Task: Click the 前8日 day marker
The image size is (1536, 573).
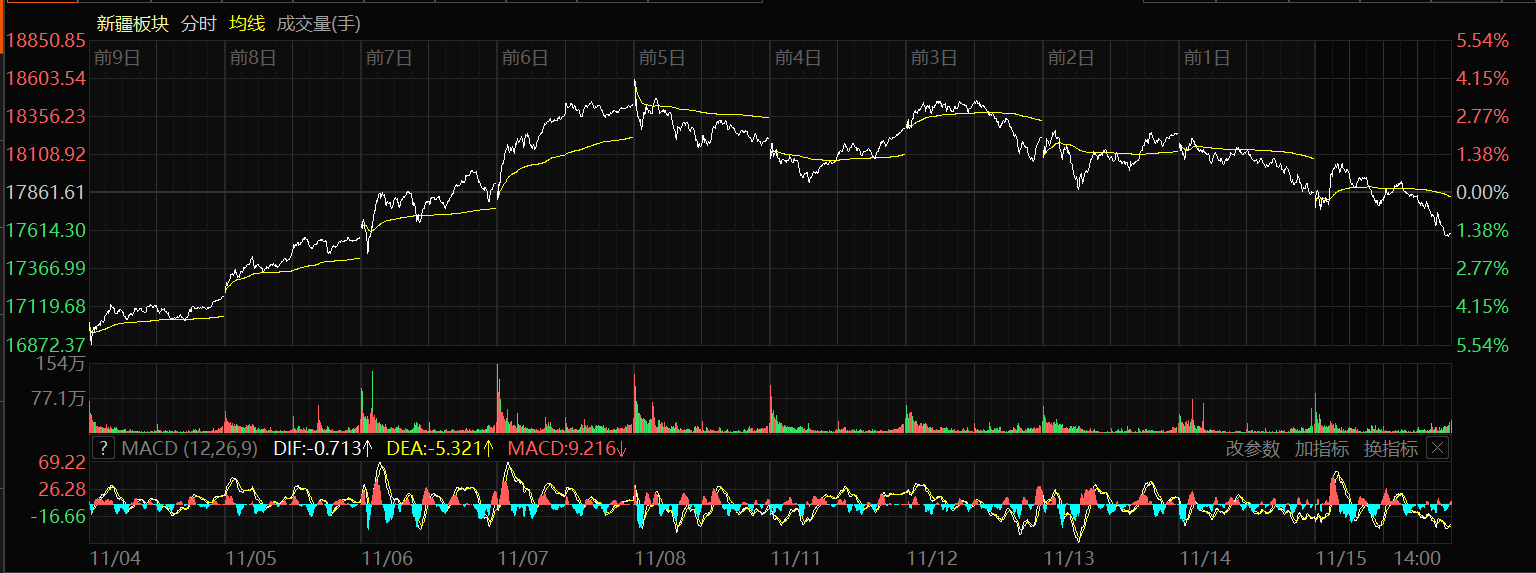Action: click(253, 57)
